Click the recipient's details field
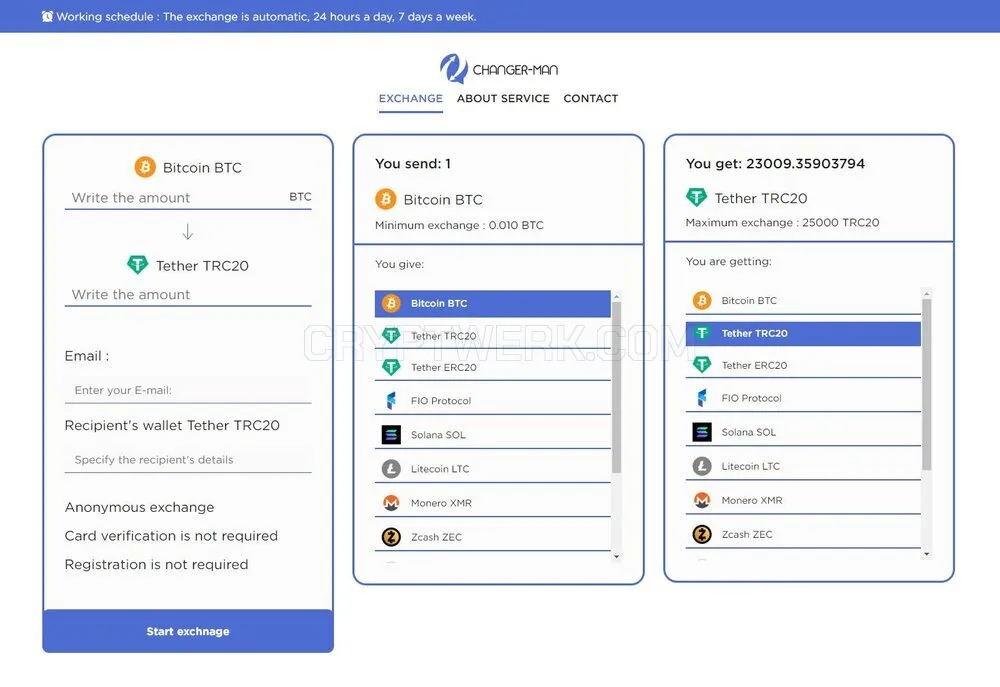This screenshot has width=1000, height=687. click(x=188, y=459)
